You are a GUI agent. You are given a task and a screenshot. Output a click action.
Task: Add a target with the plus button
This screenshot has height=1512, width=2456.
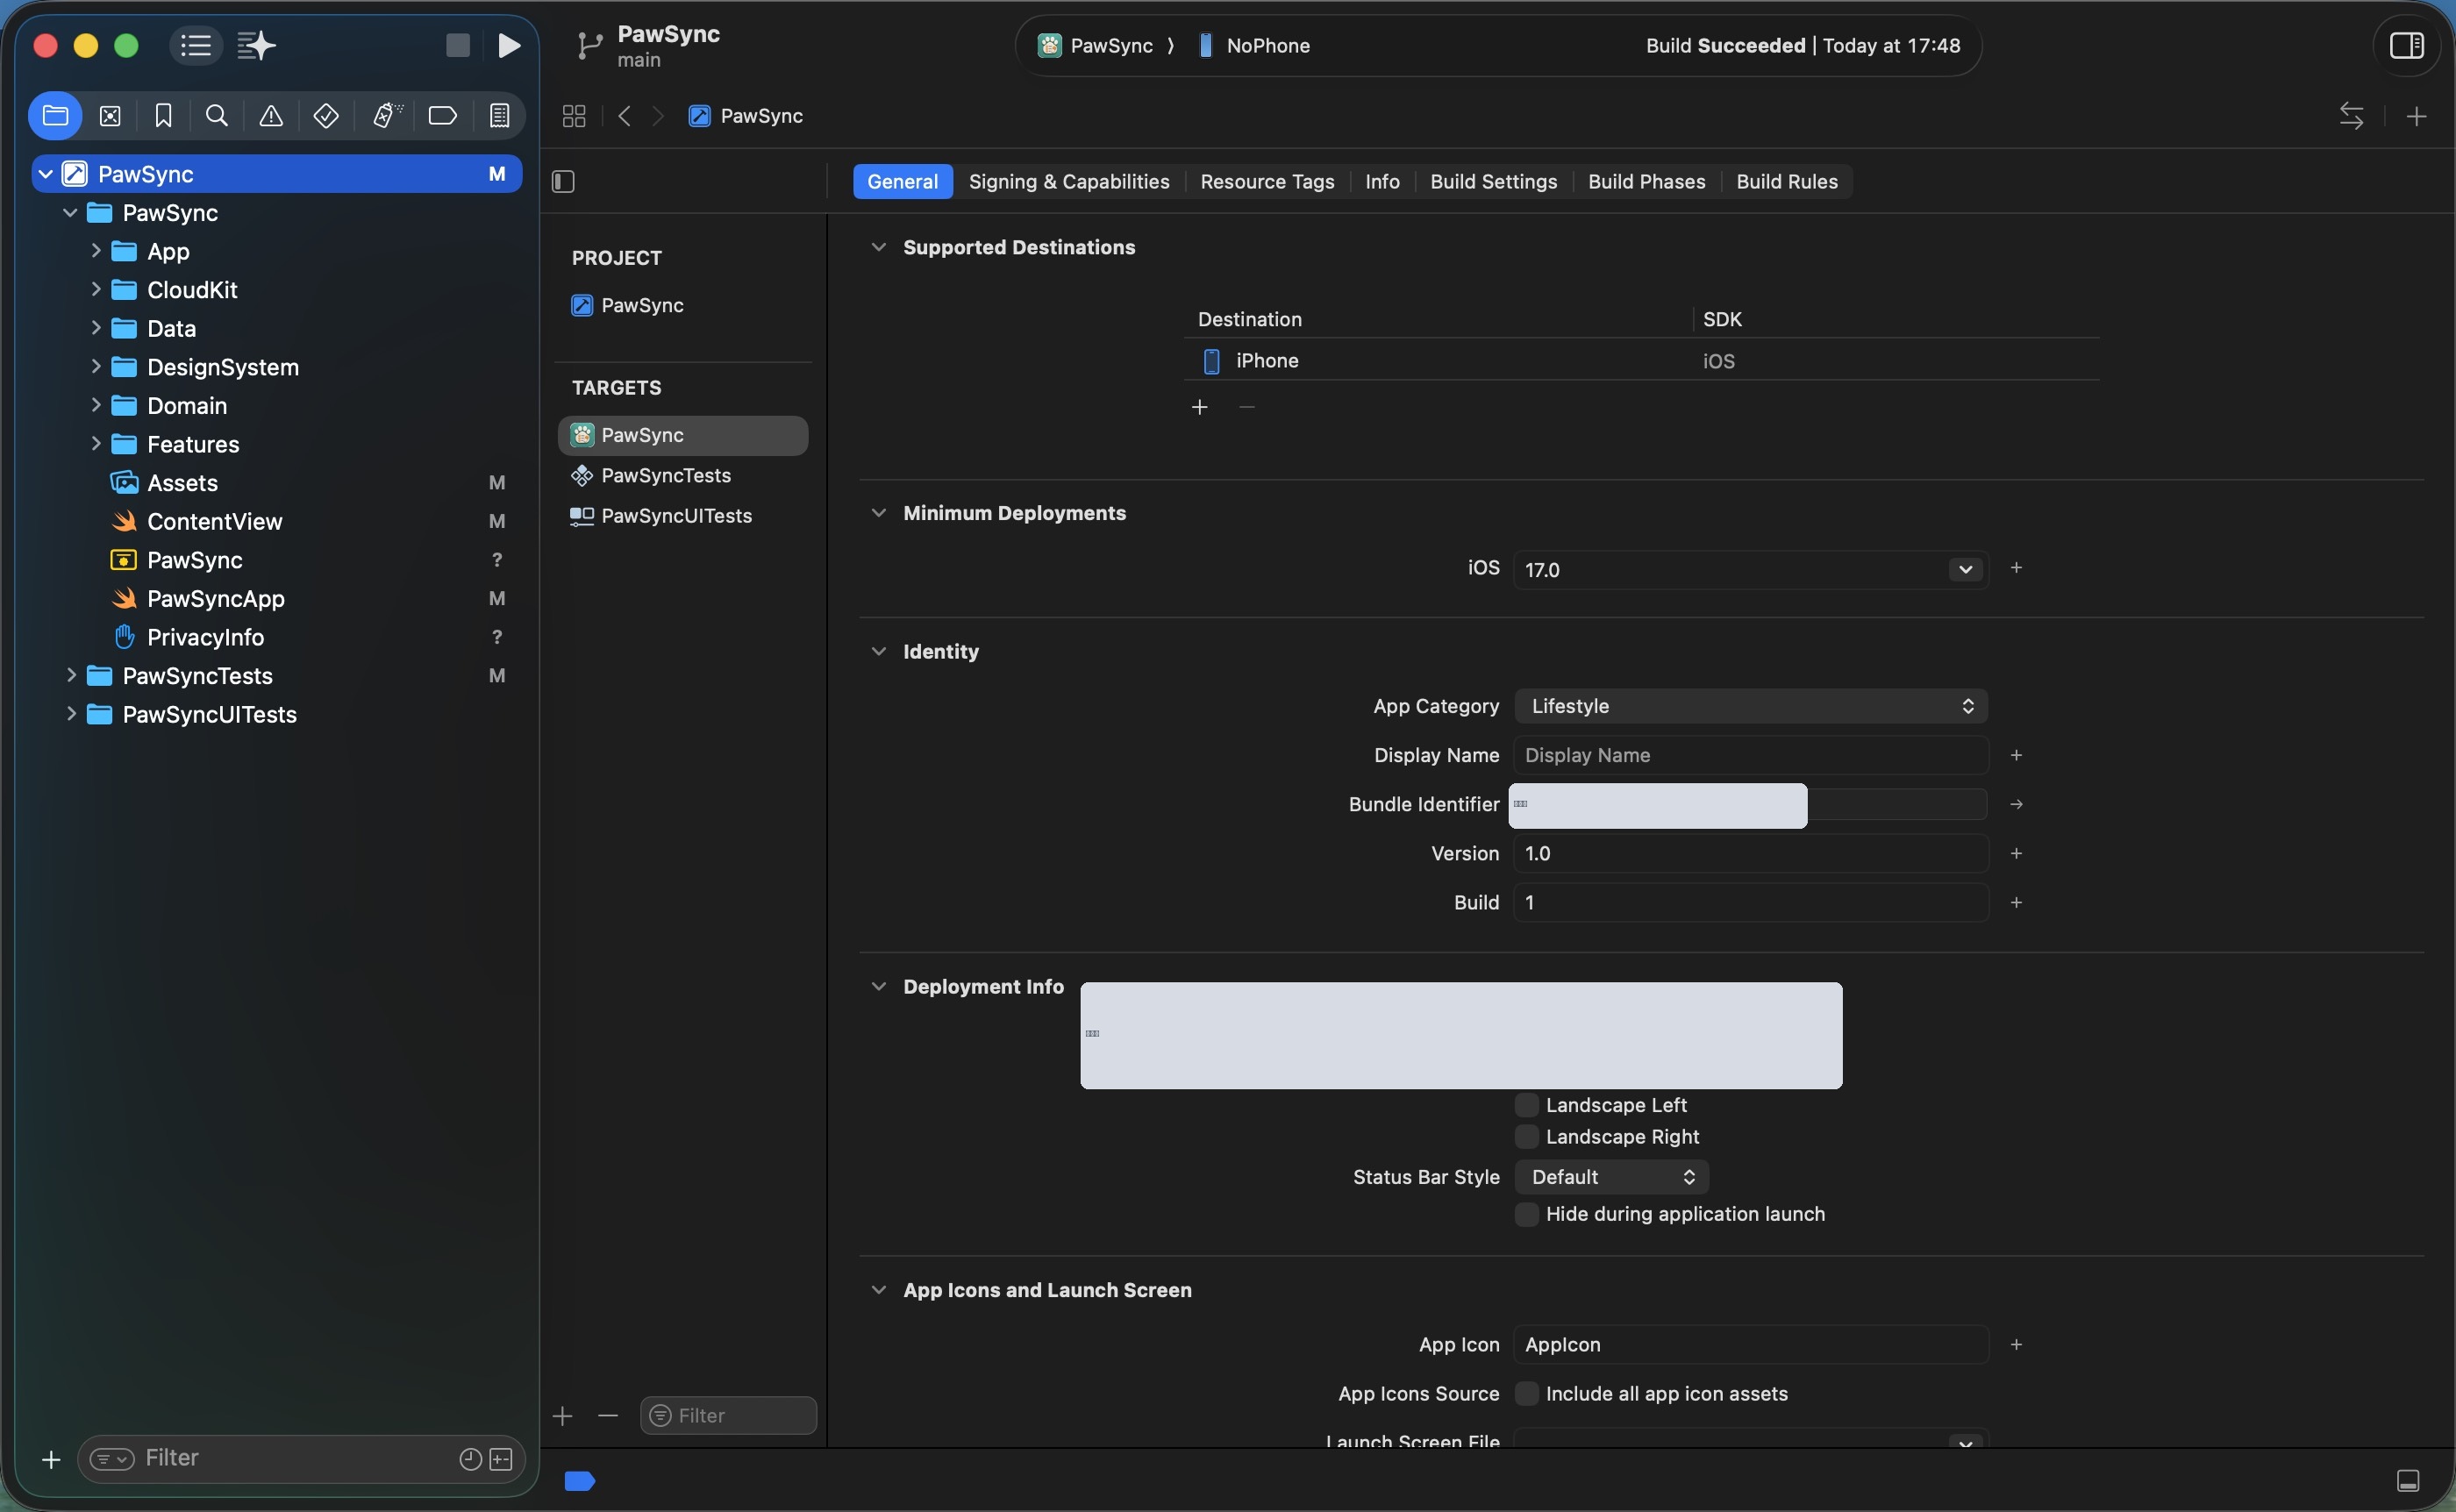tap(563, 1416)
